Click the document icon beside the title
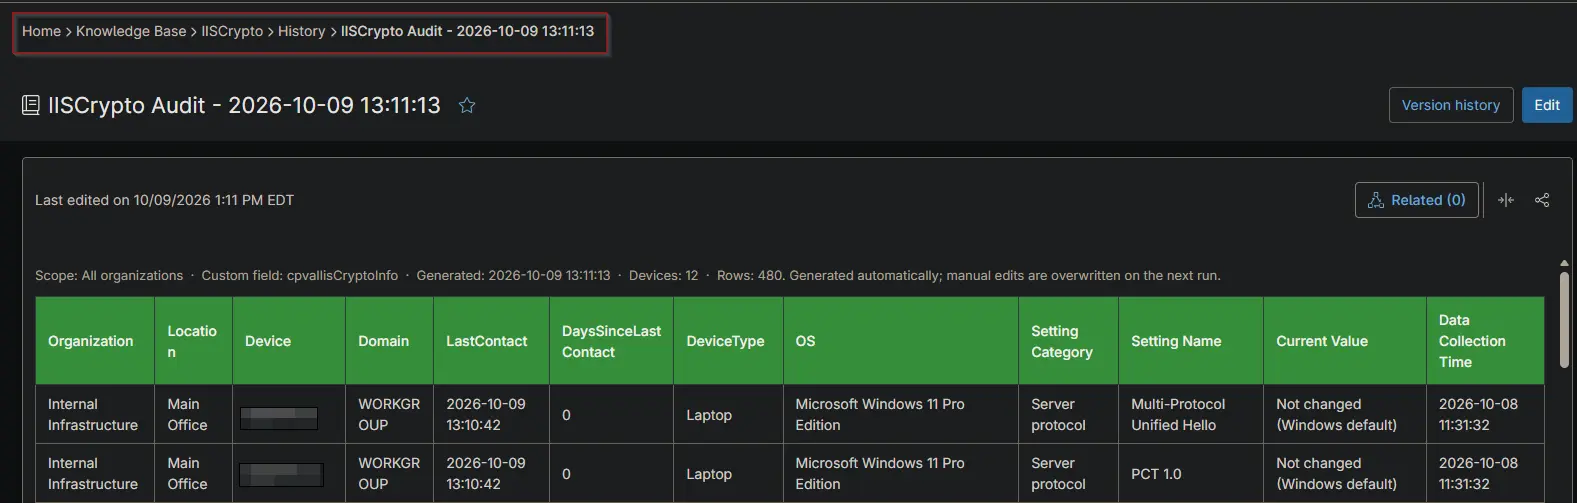Image resolution: width=1577 pixels, height=503 pixels. (x=31, y=105)
